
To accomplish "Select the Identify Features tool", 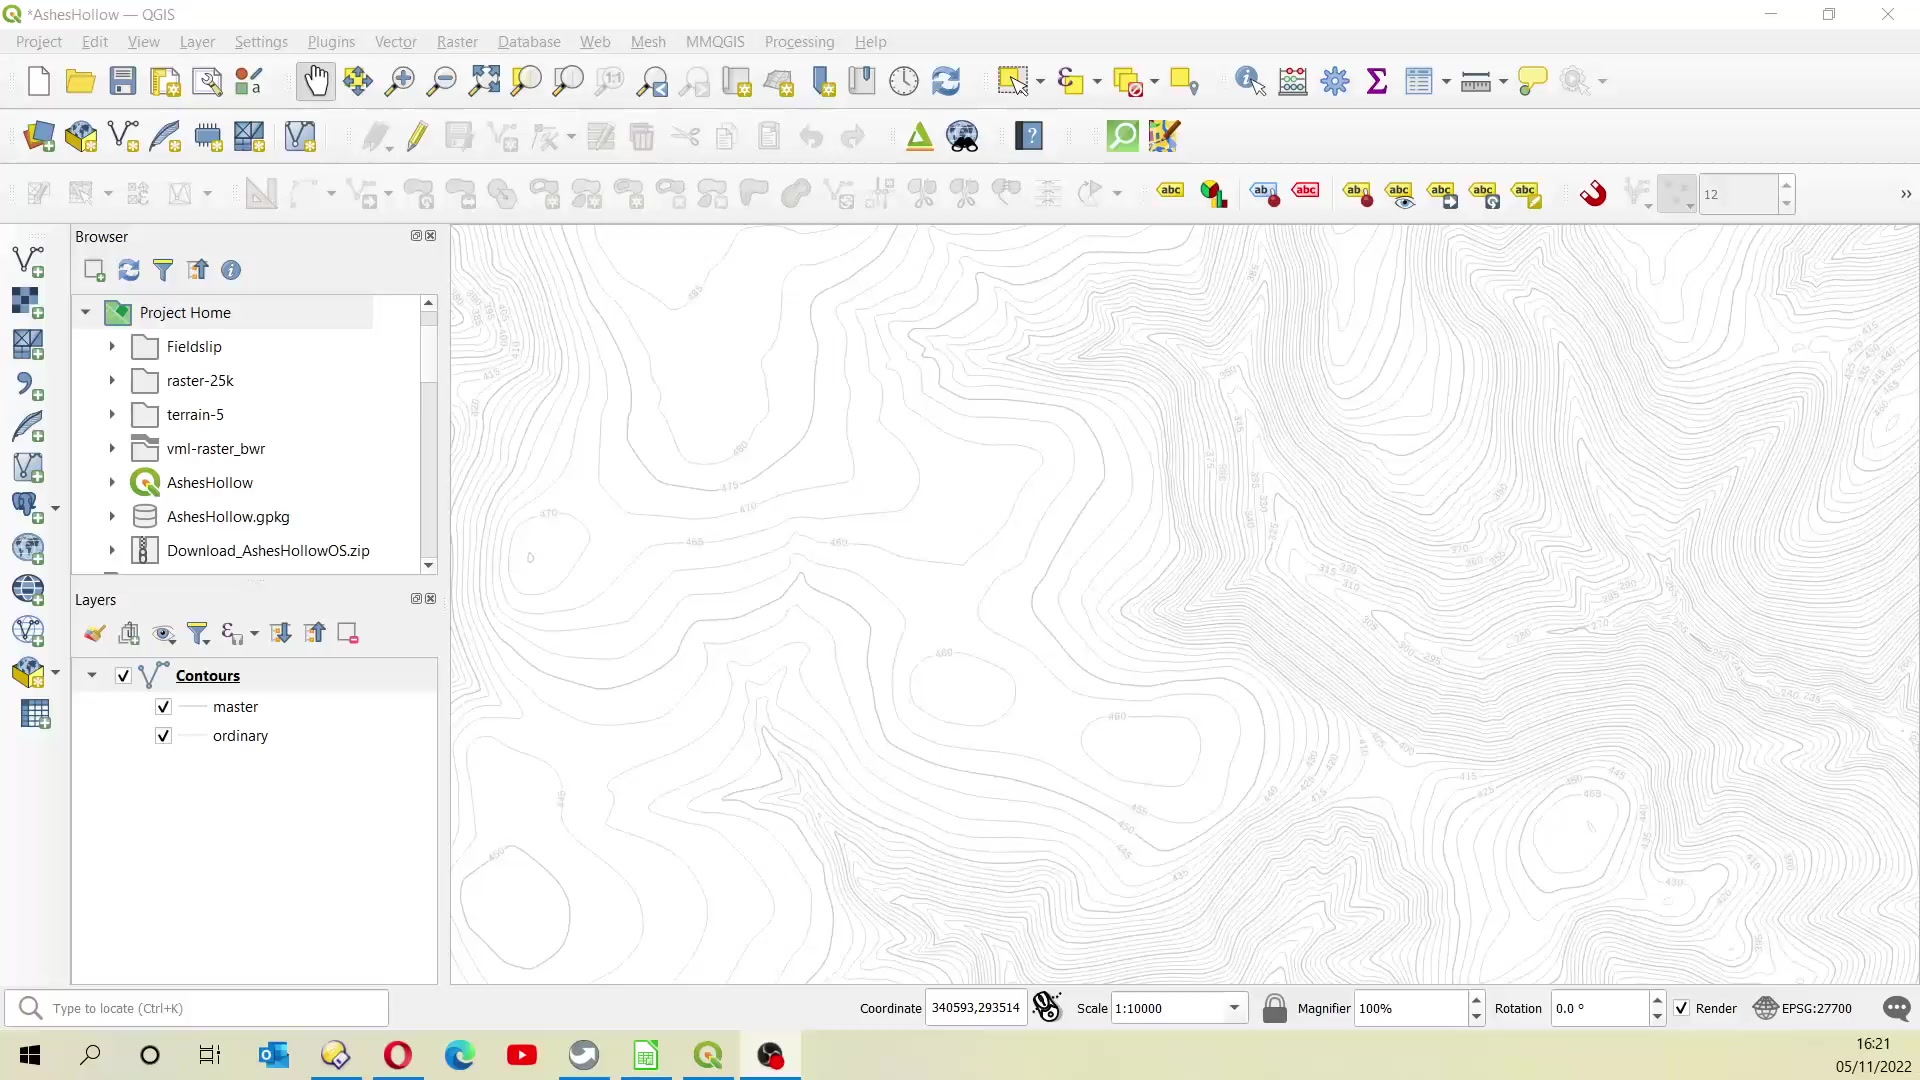I will pyautogui.click(x=1249, y=81).
